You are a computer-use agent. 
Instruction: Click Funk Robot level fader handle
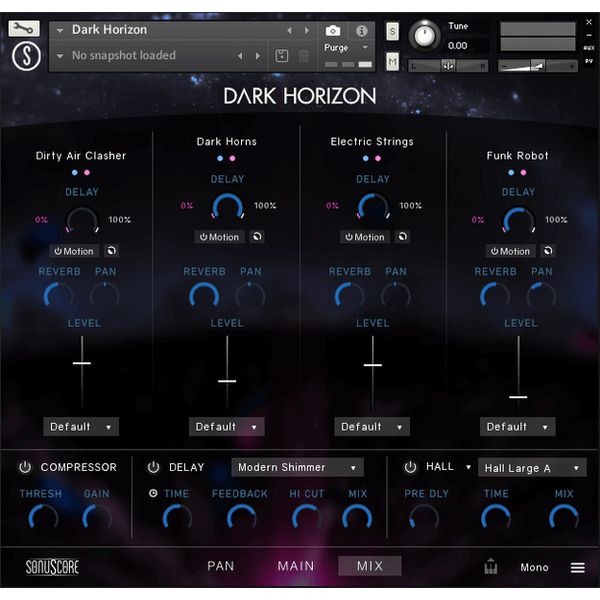coord(518,397)
